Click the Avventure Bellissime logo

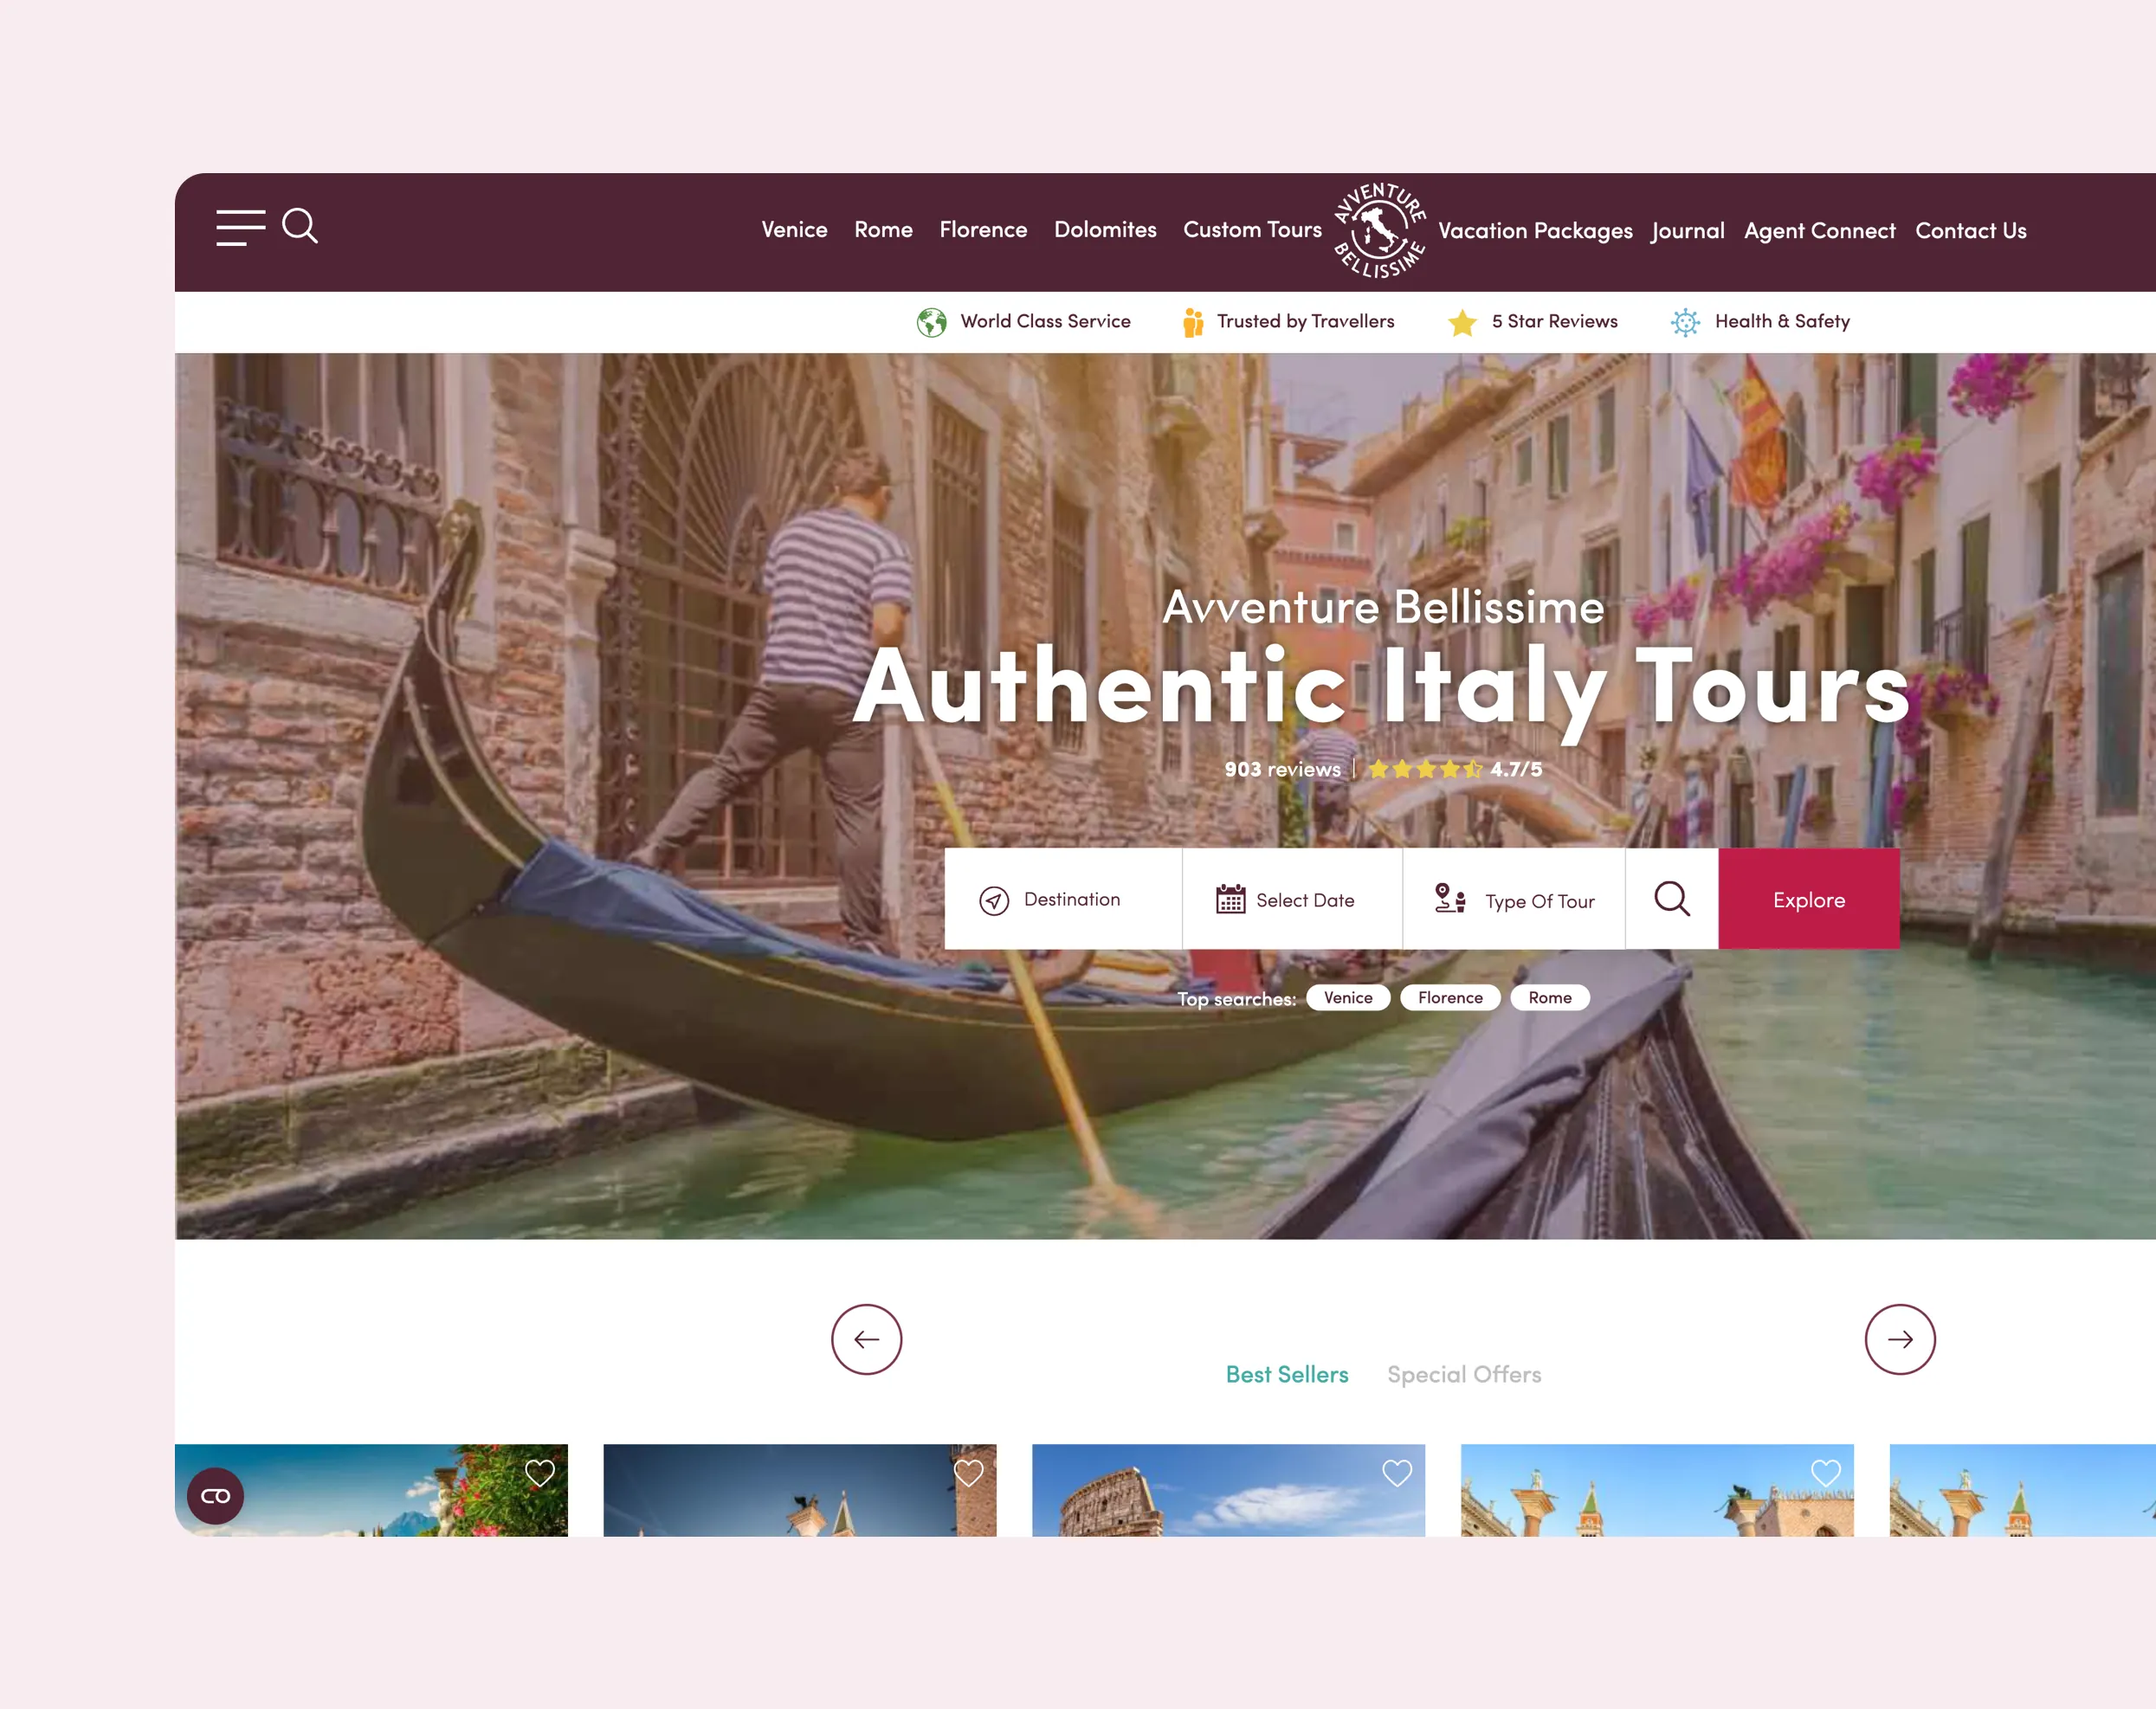tap(1380, 231)
